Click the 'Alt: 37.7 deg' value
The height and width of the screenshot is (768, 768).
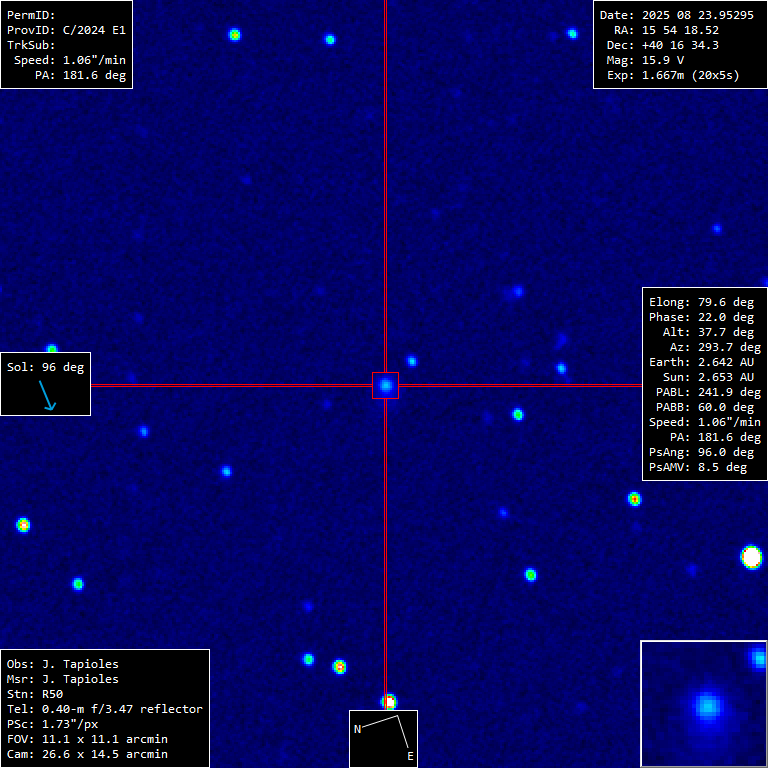coord(708,333)
